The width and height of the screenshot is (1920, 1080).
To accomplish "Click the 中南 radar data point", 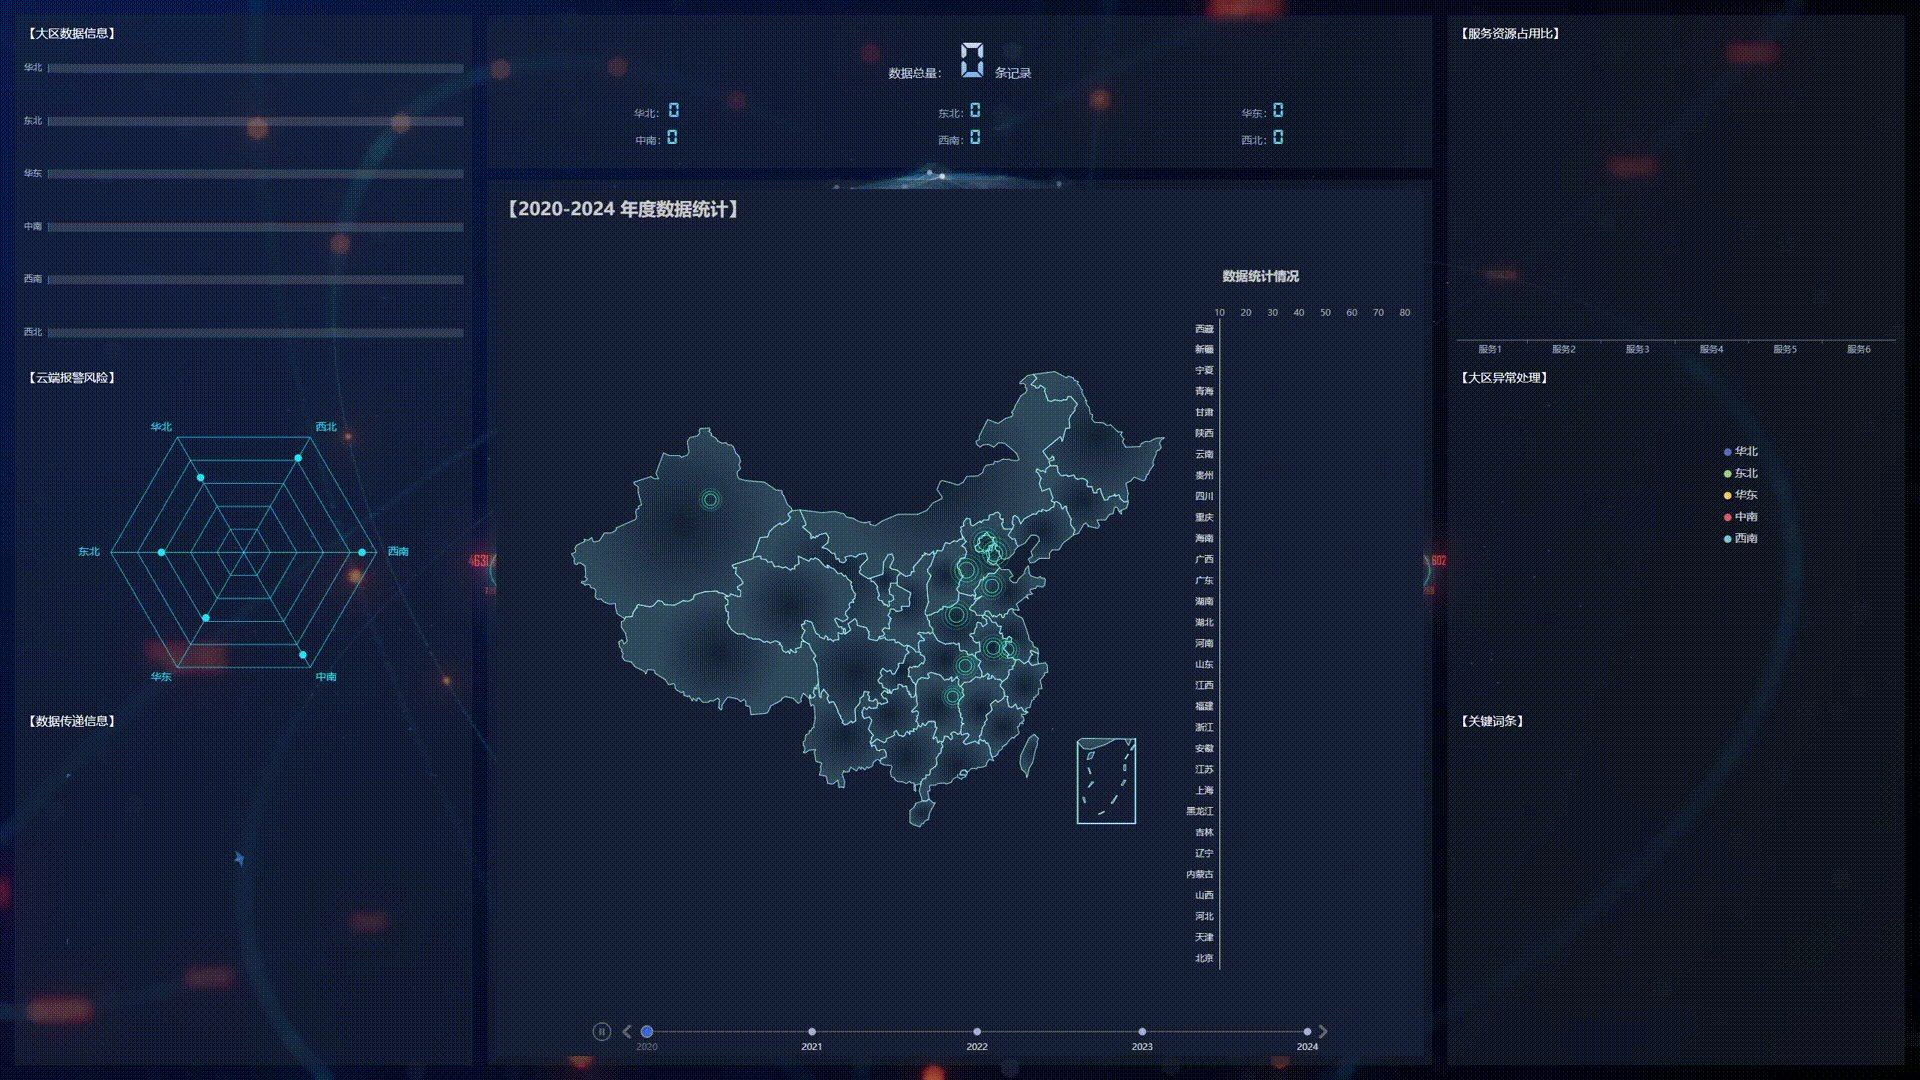I will coord(303,655).
